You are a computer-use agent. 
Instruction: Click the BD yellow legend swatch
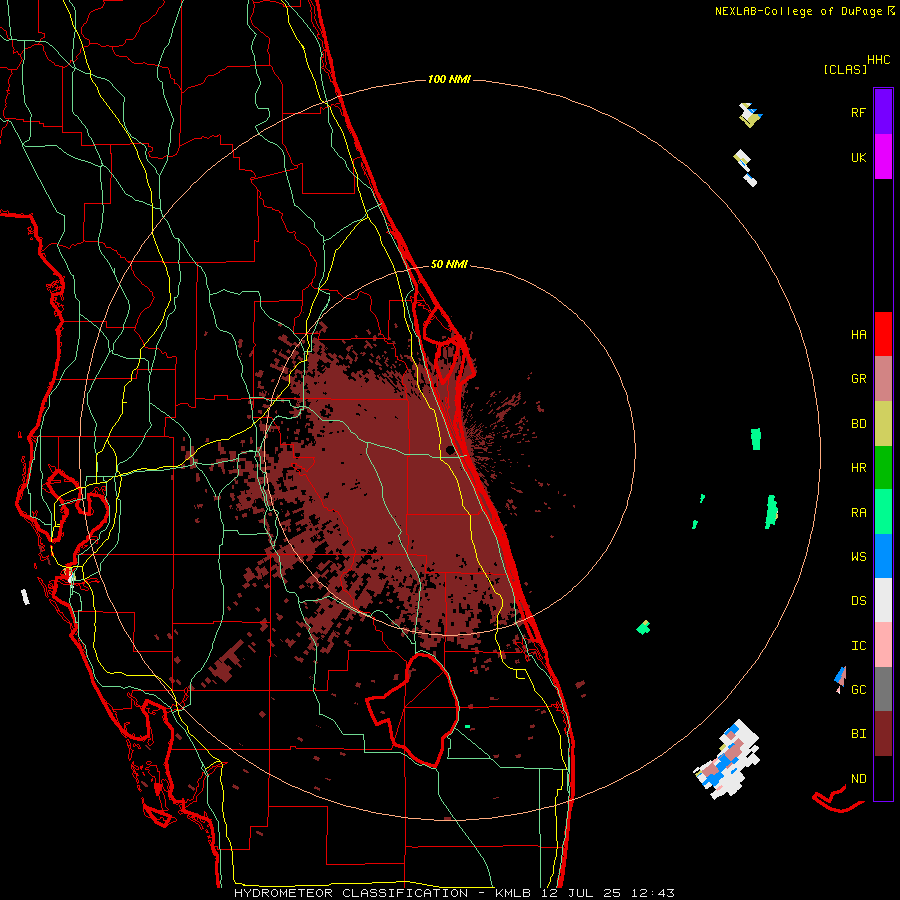pyautogui.click(x=883, y=424)
